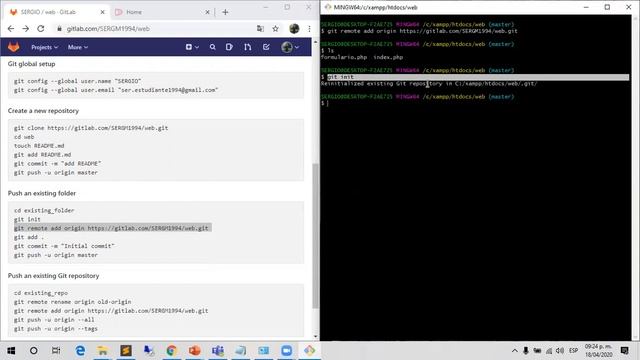Go back in the Chrome browser
This screenshot has width=640, height=360.
coord(11,29)
